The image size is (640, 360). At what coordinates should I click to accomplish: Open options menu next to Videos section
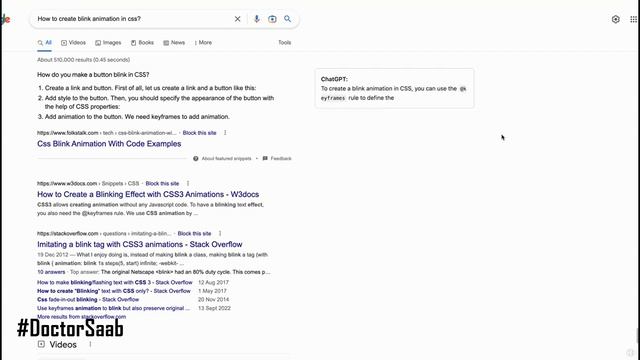[90, 344]
